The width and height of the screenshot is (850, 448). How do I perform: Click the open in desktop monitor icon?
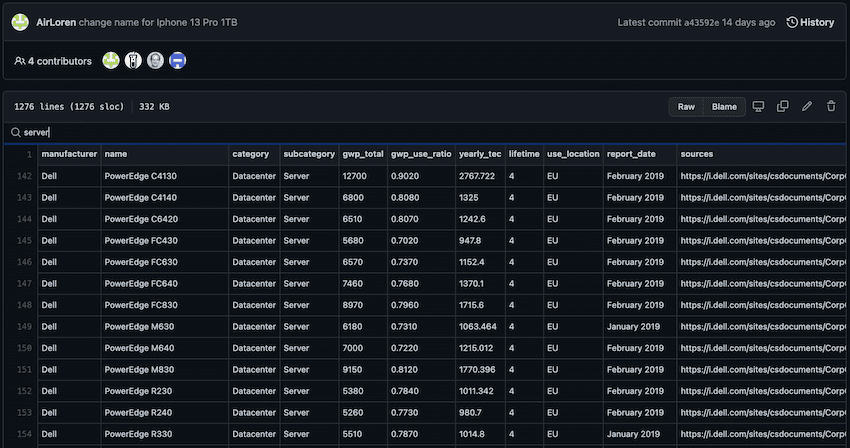(758, 107)
